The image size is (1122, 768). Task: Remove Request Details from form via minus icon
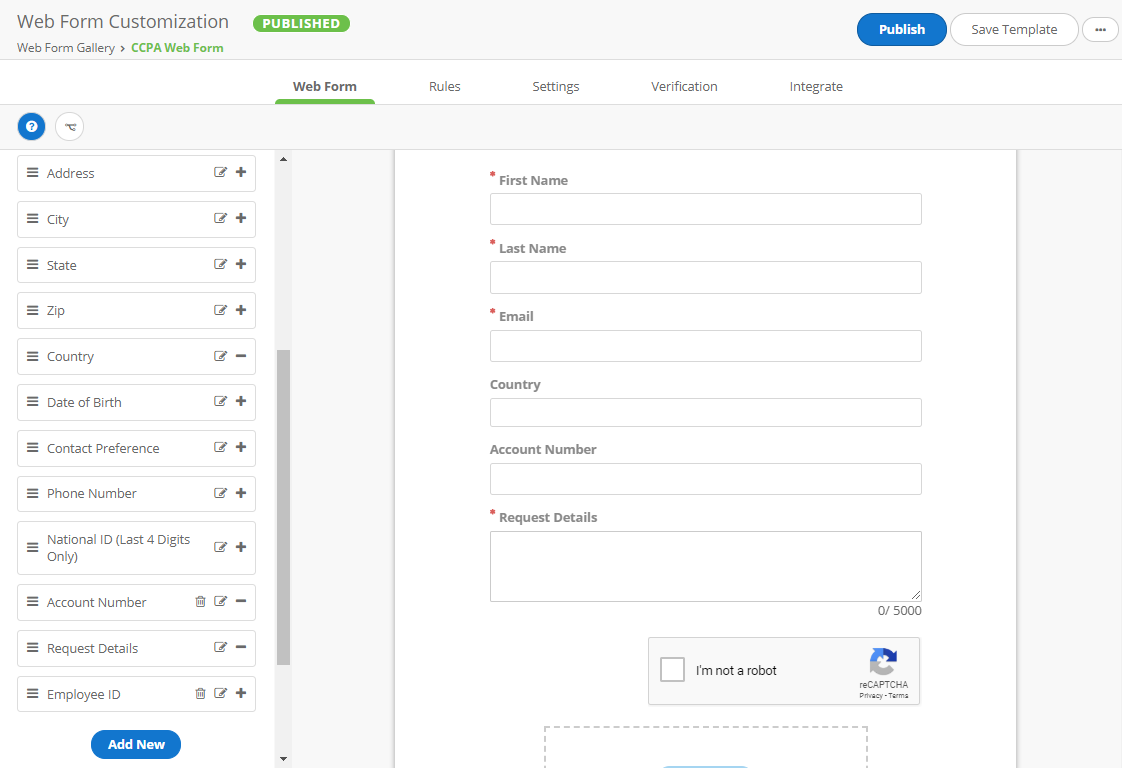241,648
